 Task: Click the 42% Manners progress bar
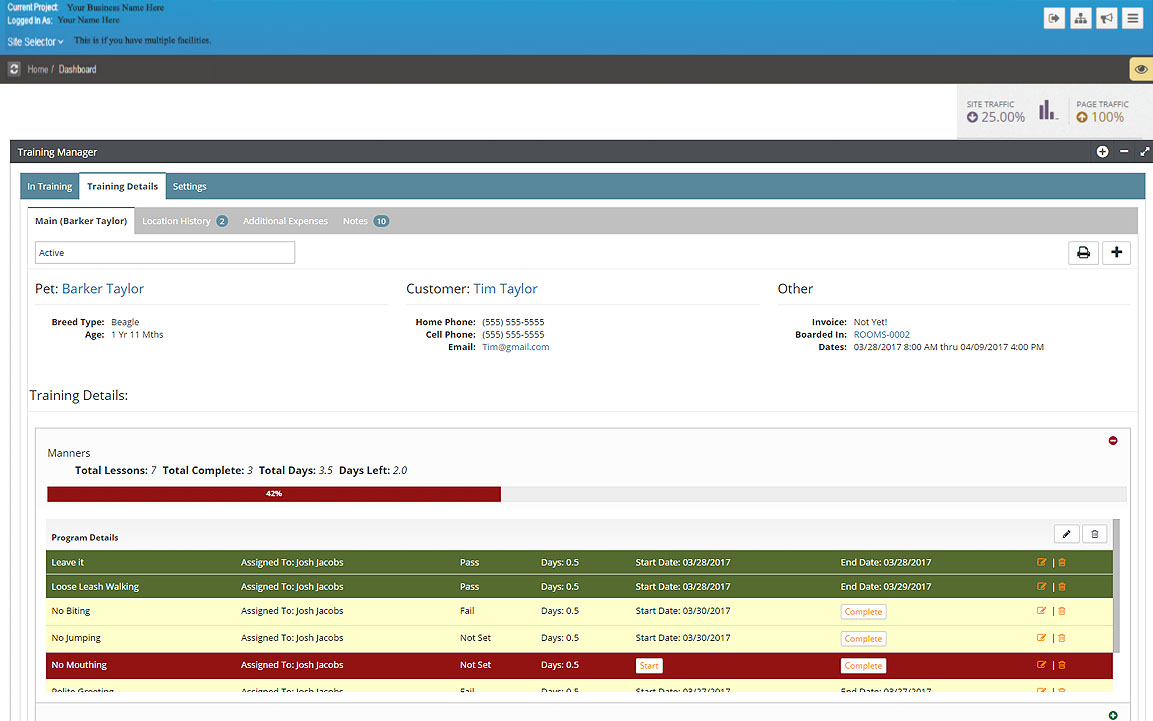(x=273, y=494)
